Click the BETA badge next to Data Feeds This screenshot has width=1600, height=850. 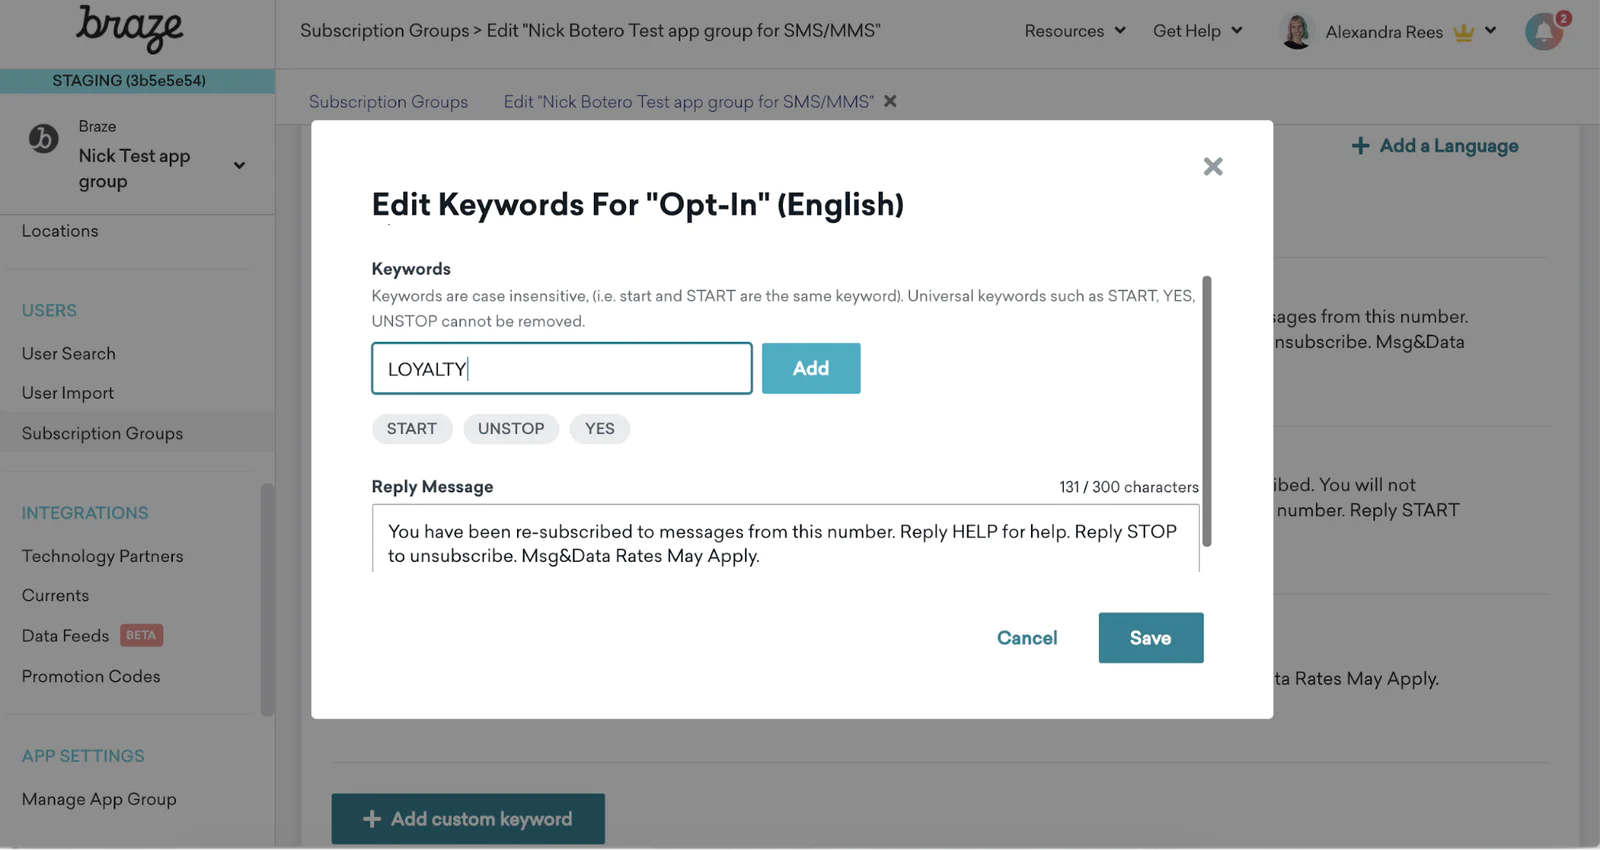[x=141, y=635]
